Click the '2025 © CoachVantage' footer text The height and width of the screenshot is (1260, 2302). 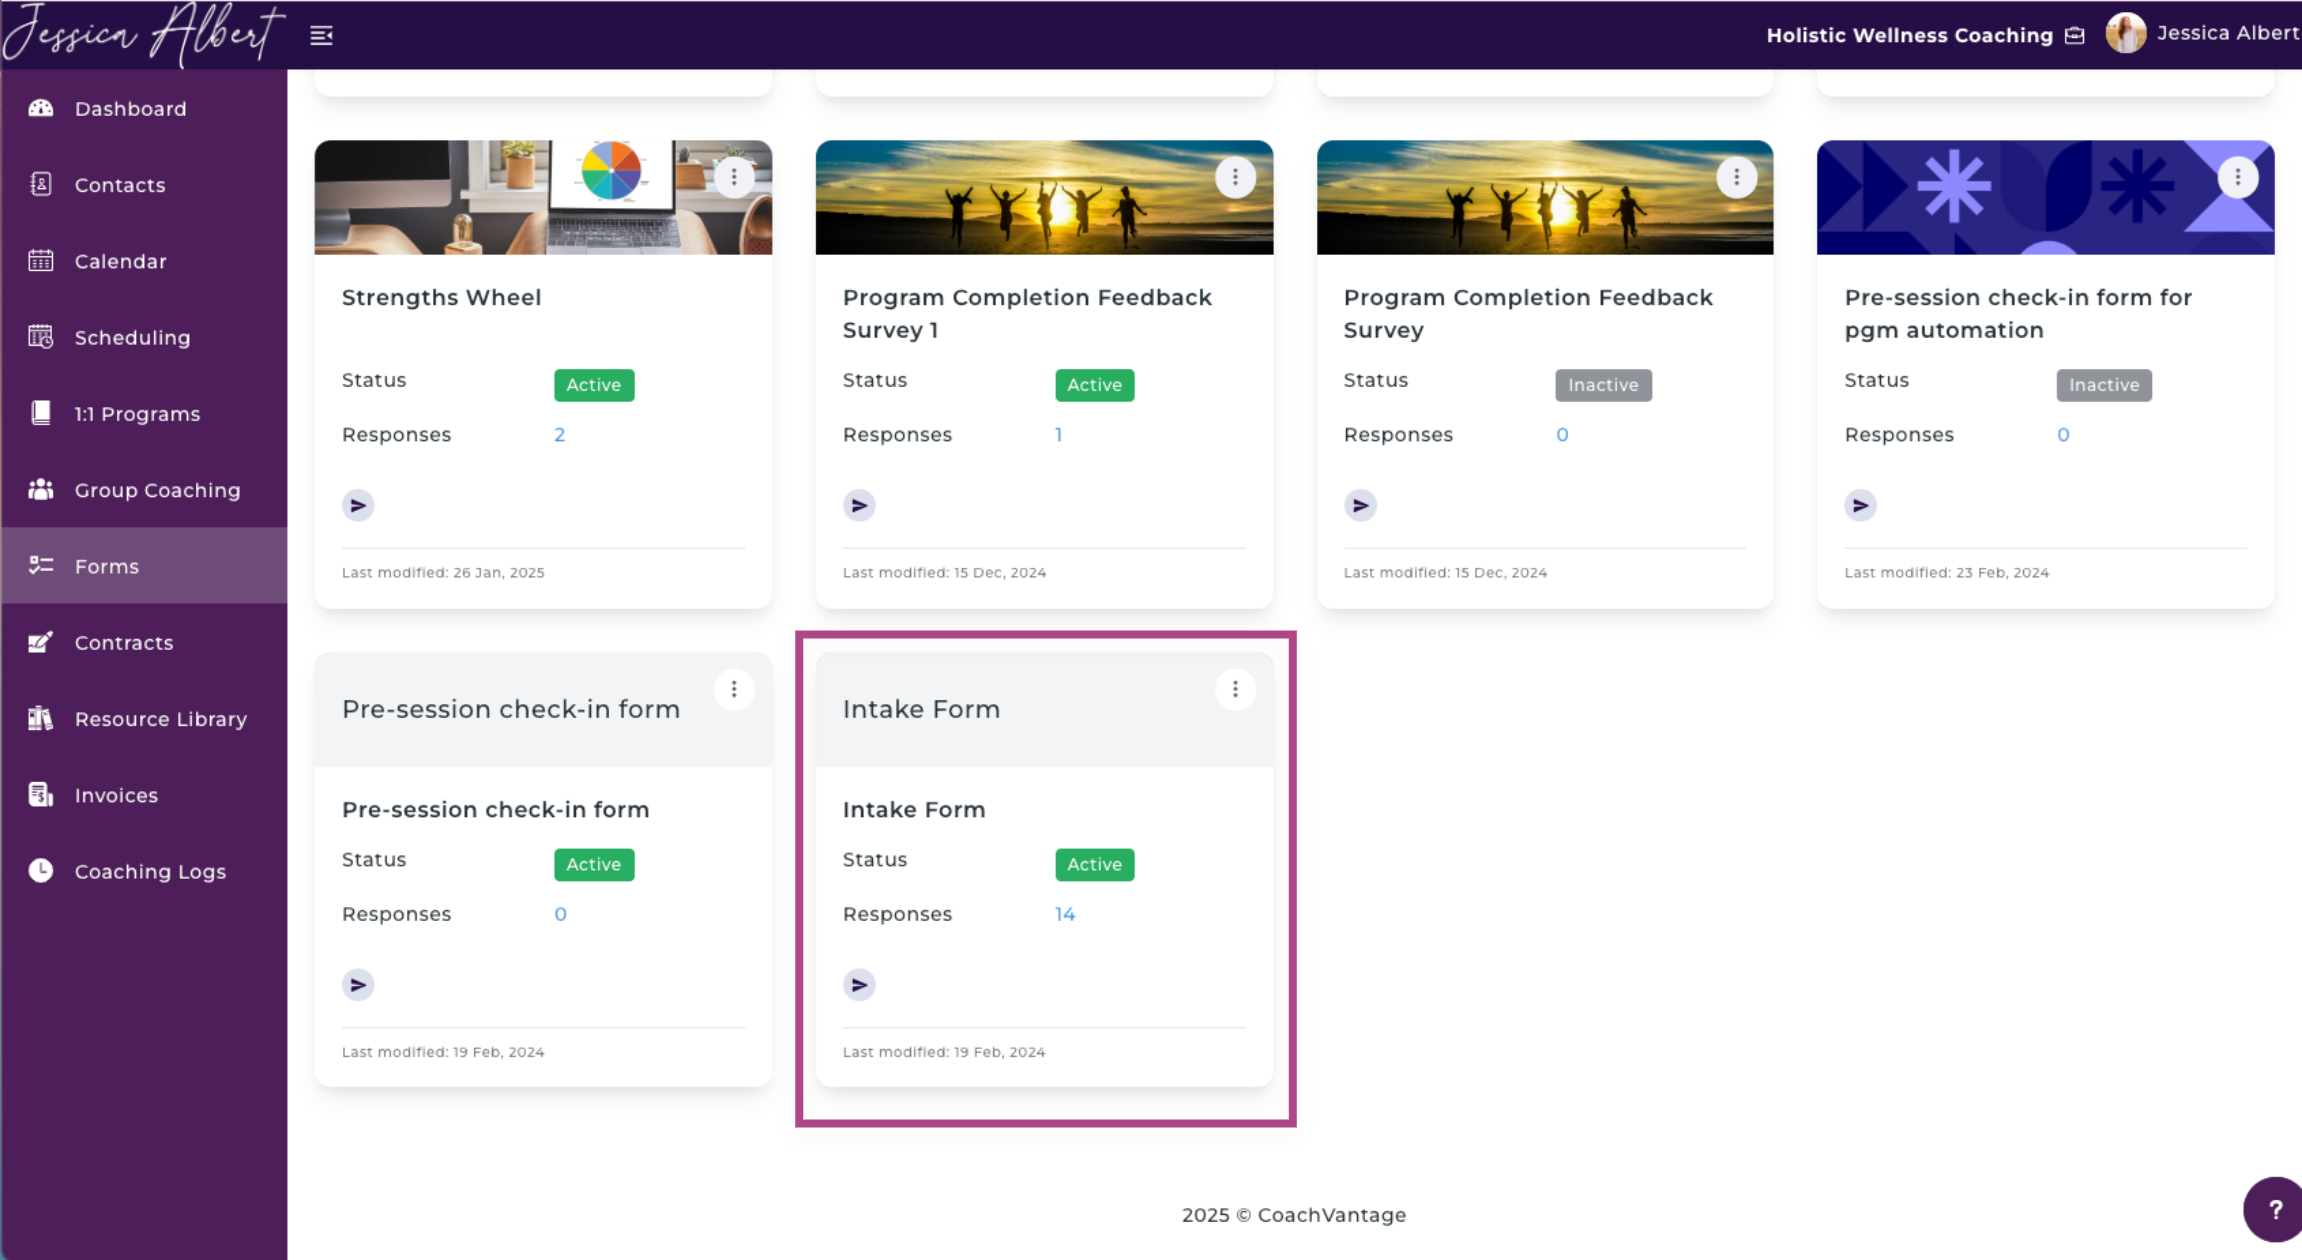[x=1293, y=1215]
